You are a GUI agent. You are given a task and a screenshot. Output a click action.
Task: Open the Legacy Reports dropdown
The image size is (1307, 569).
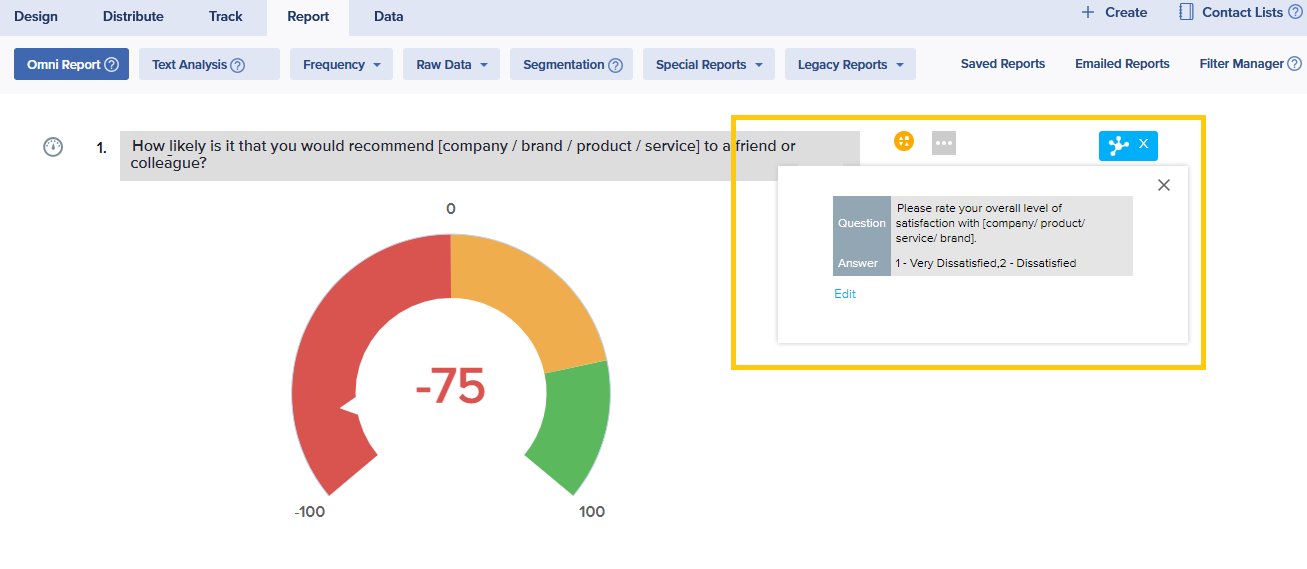(x=850, y=65)
